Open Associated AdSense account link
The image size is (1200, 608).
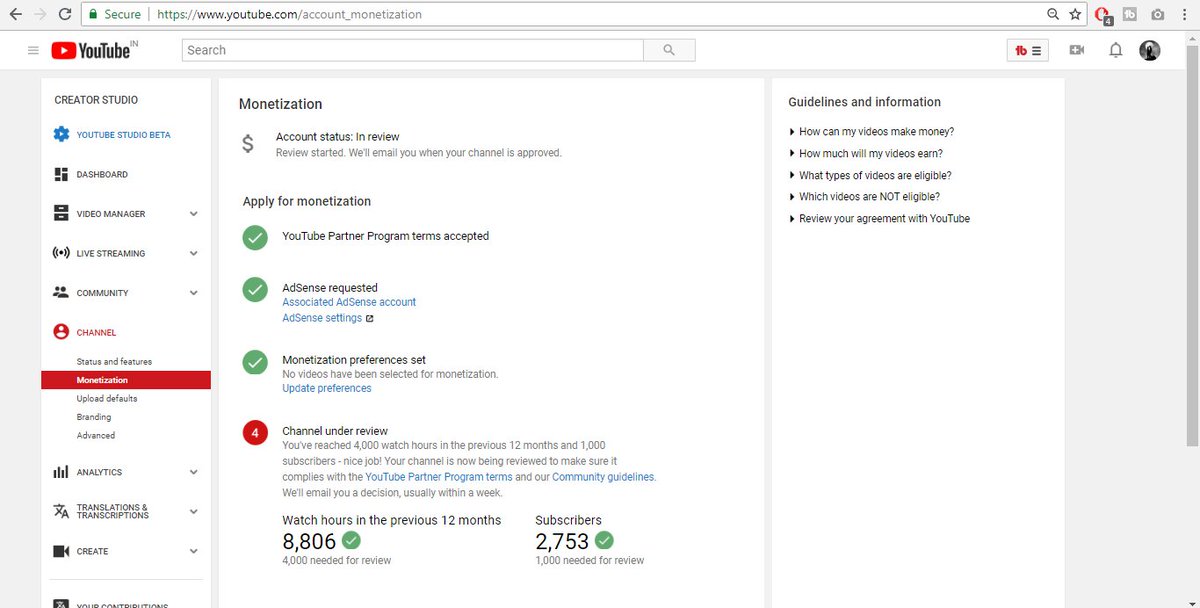pos(349,302)
